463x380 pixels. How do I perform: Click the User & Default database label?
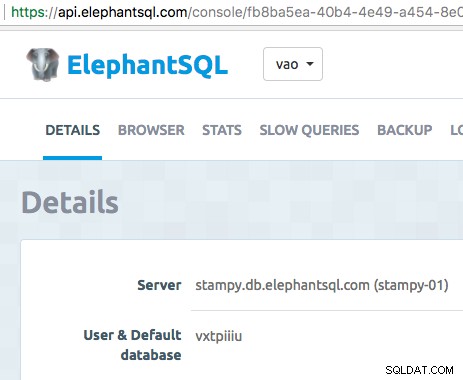[132, 345]
